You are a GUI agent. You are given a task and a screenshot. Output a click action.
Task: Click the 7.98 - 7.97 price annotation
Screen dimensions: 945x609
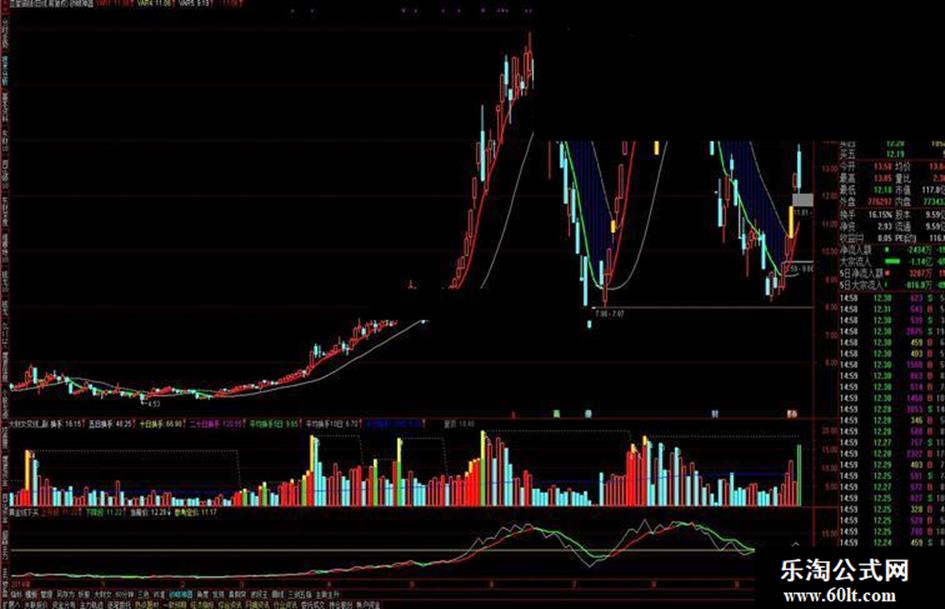[x=609, y=314]
